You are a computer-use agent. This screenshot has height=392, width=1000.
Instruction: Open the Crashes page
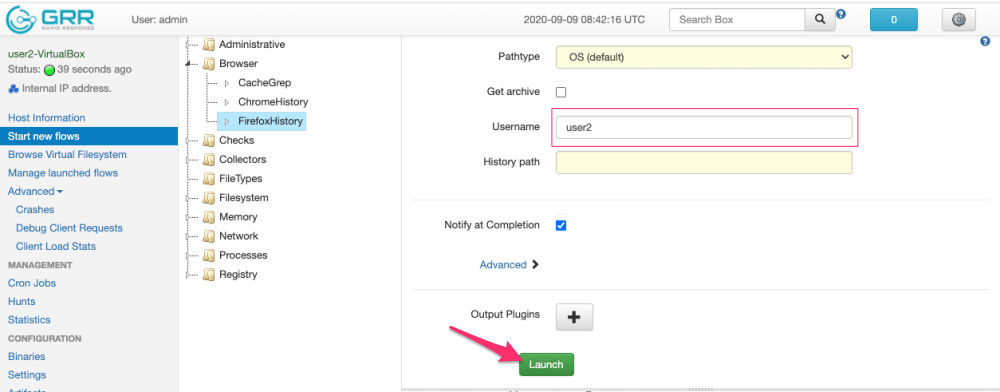tap(35, 210)
